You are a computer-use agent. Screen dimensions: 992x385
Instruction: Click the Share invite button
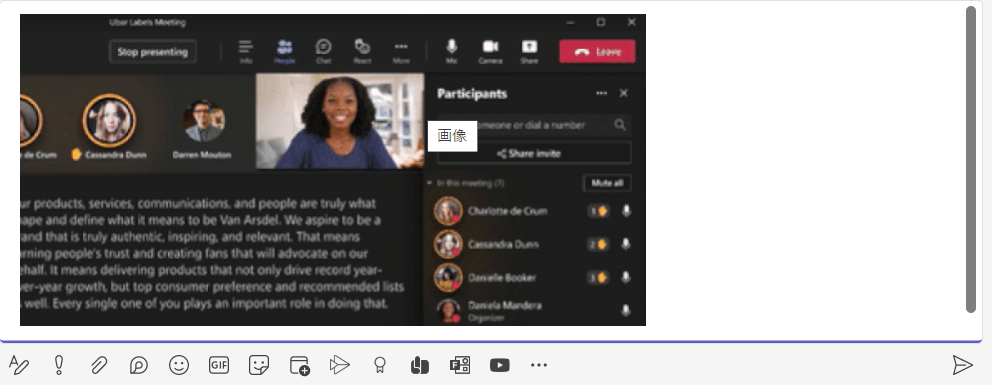534,154
